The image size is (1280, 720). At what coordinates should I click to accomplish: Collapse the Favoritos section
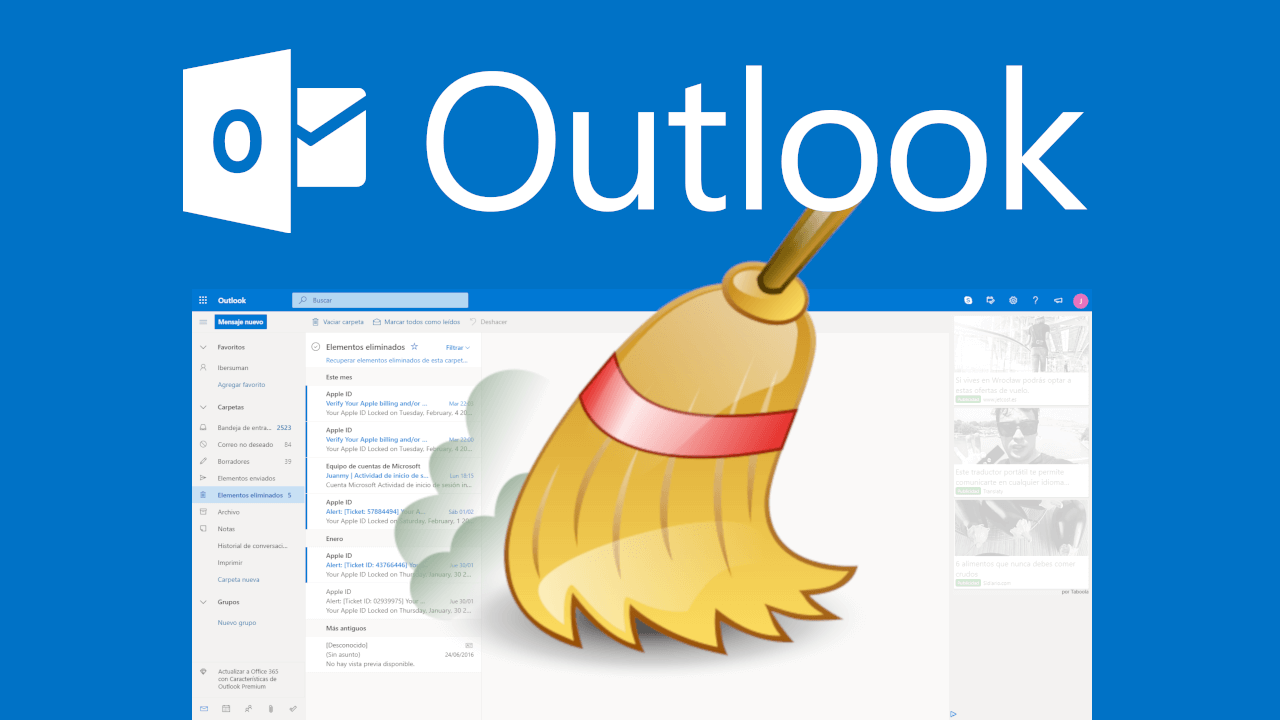[x=203, y=347]
